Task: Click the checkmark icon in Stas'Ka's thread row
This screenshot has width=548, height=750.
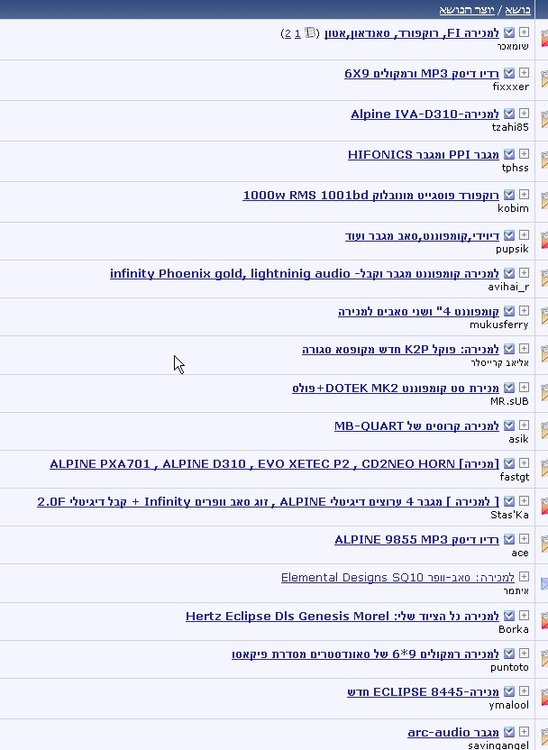Action: [509, 501]
